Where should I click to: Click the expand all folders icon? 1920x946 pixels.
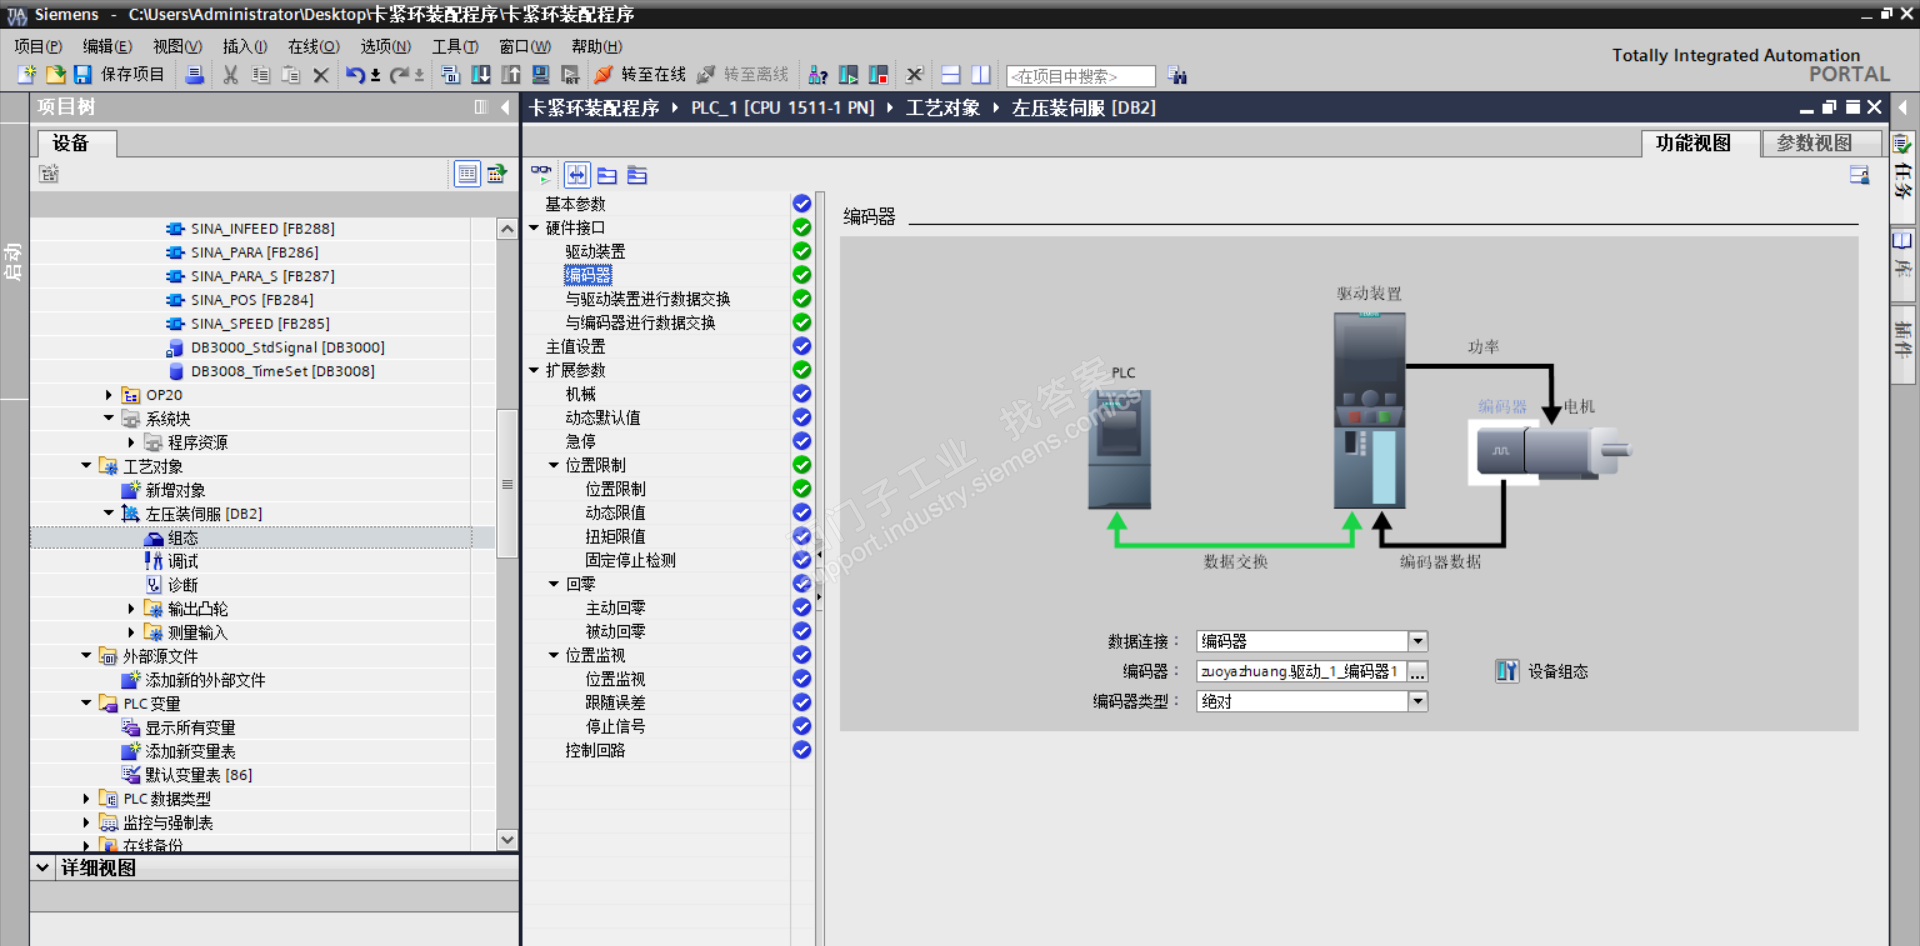coord(607,175)
